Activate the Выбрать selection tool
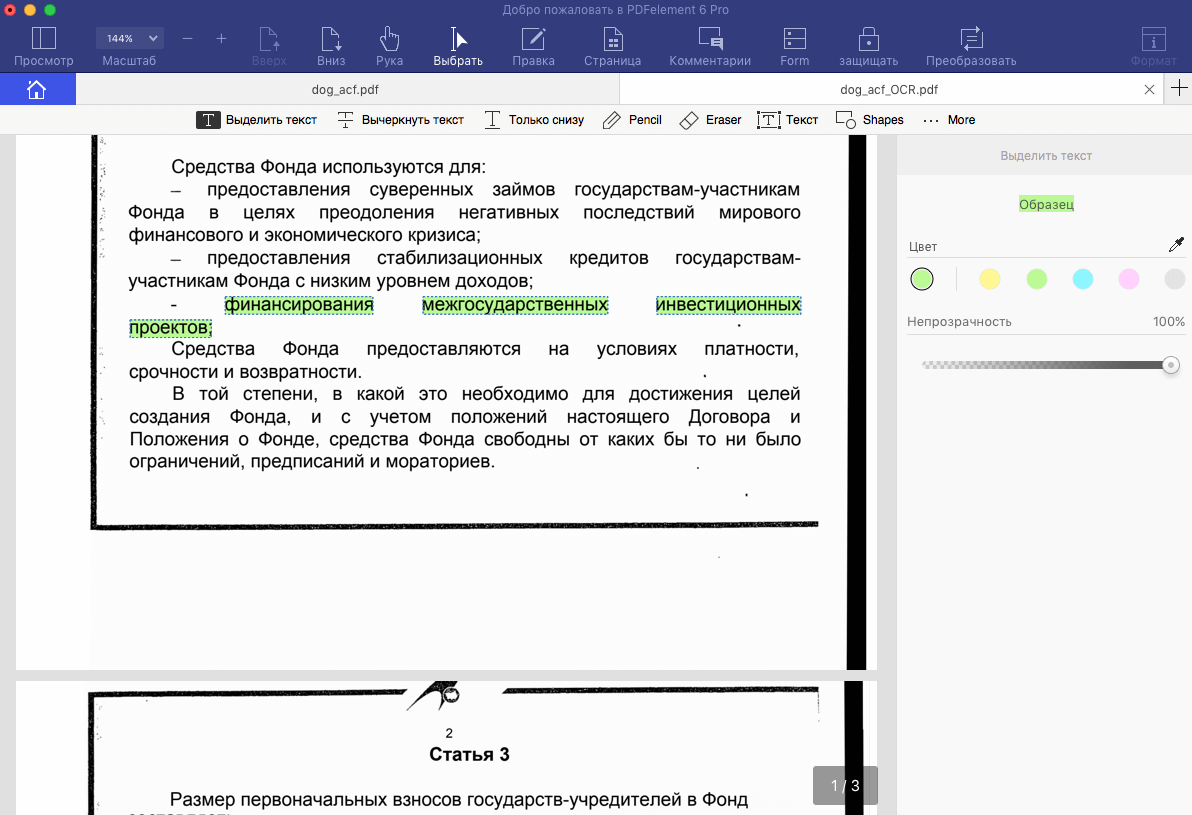Viewport: 1192px width, 815px height. pos(458,46)
